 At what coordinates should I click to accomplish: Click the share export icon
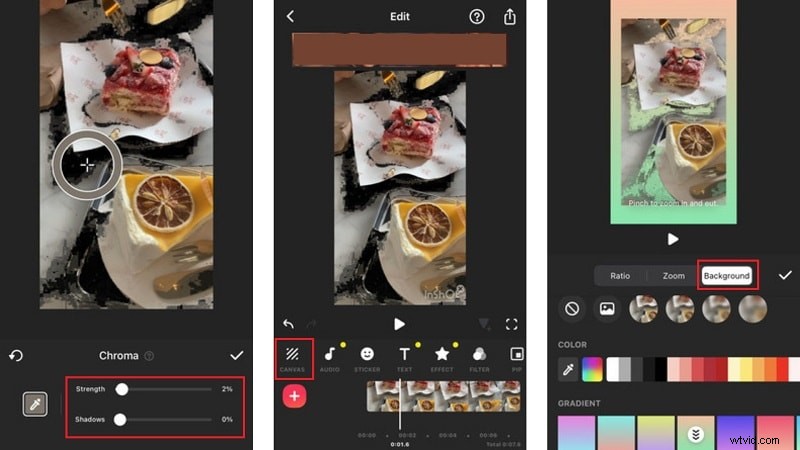pyautogui.click(x=510, y=17)
